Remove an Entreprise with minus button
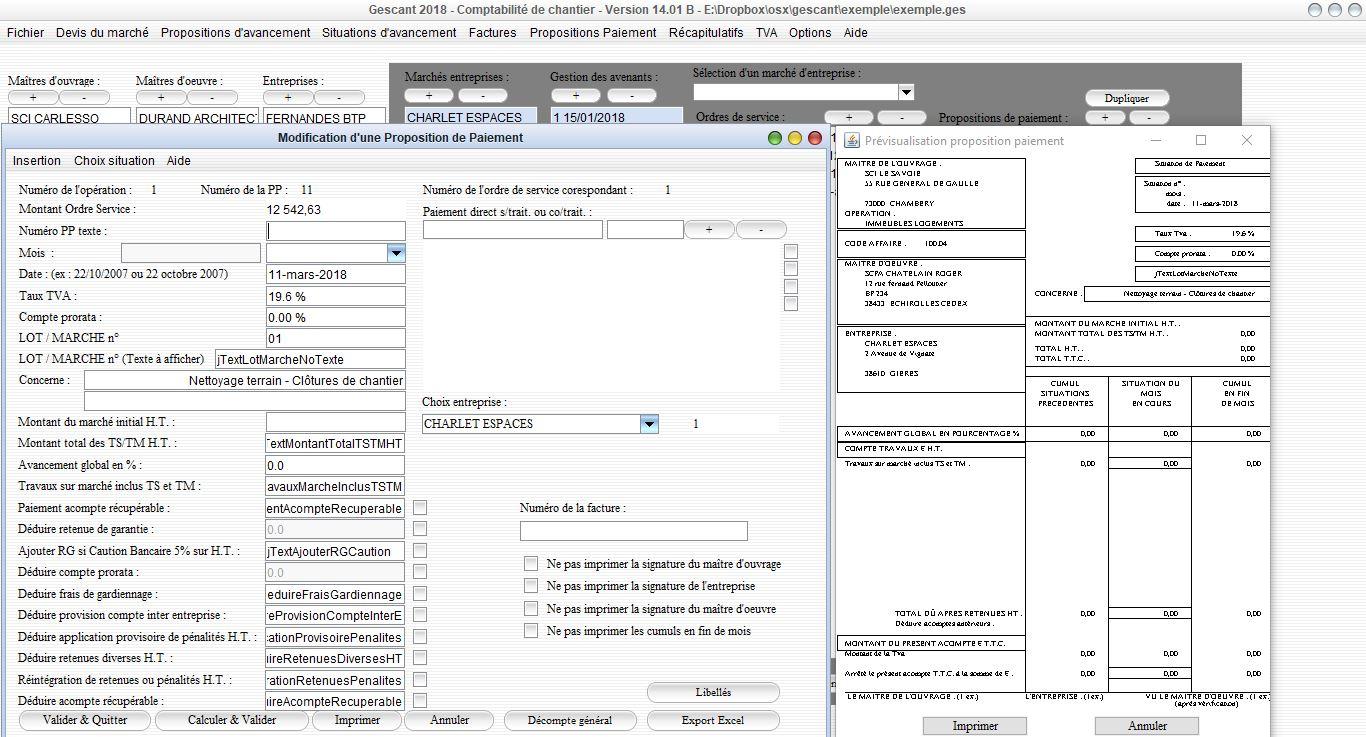 click(x=339, y=98)
